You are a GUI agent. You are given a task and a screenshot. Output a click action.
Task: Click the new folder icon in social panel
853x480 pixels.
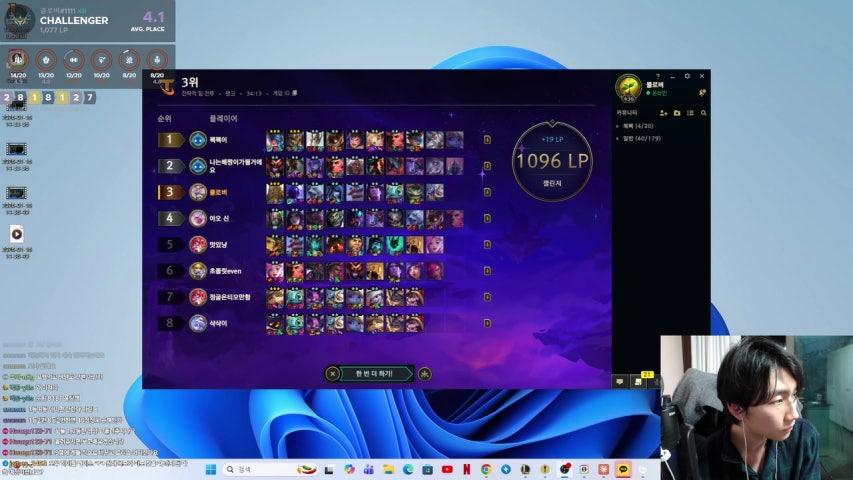point(677,113)
